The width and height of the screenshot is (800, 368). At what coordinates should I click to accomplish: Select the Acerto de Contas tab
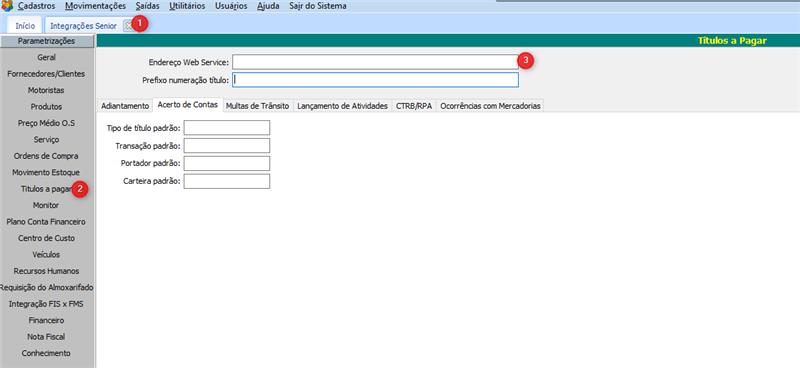(x=188, y=105)
